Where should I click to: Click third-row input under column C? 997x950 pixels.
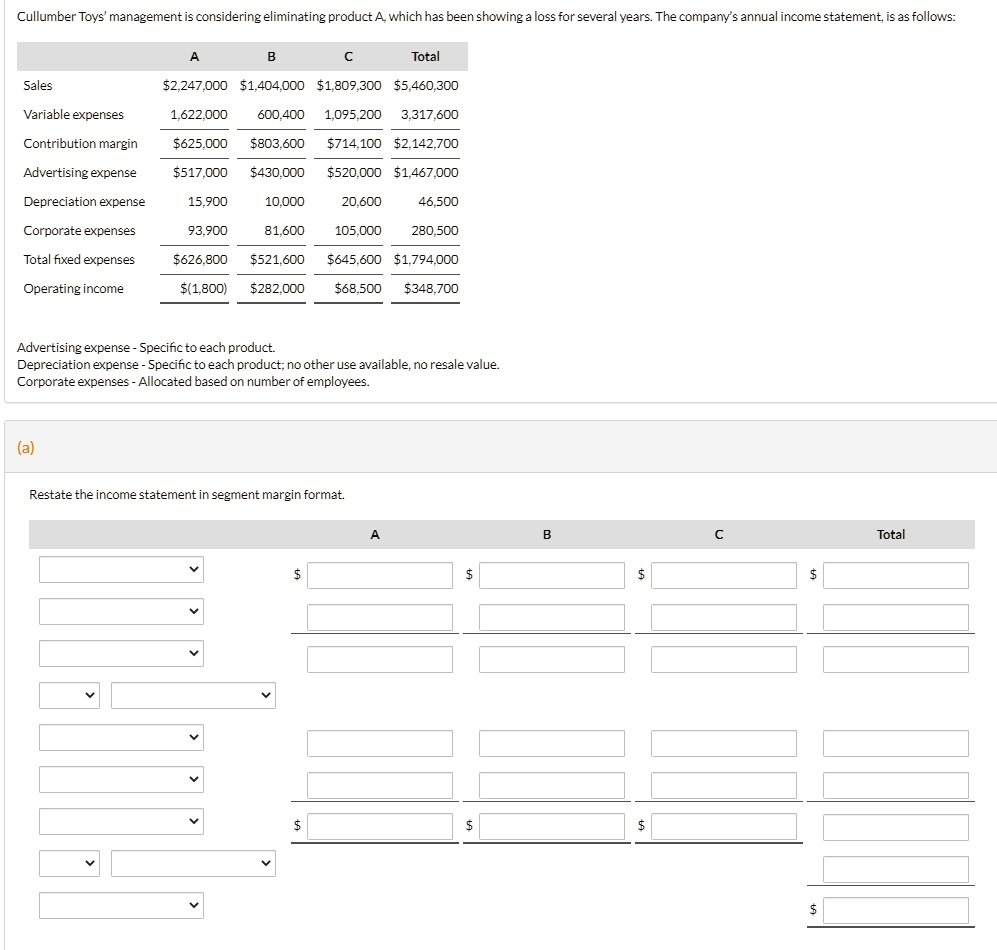(x=724, y=659)
